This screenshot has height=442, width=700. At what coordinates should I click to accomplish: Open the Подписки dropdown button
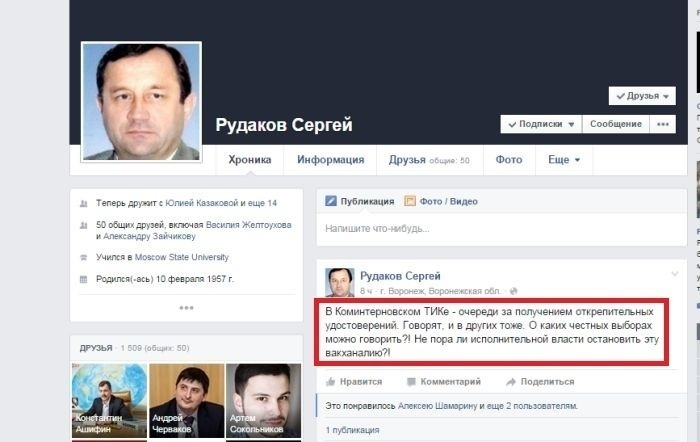pyautogui.click(x=541, y=124)
